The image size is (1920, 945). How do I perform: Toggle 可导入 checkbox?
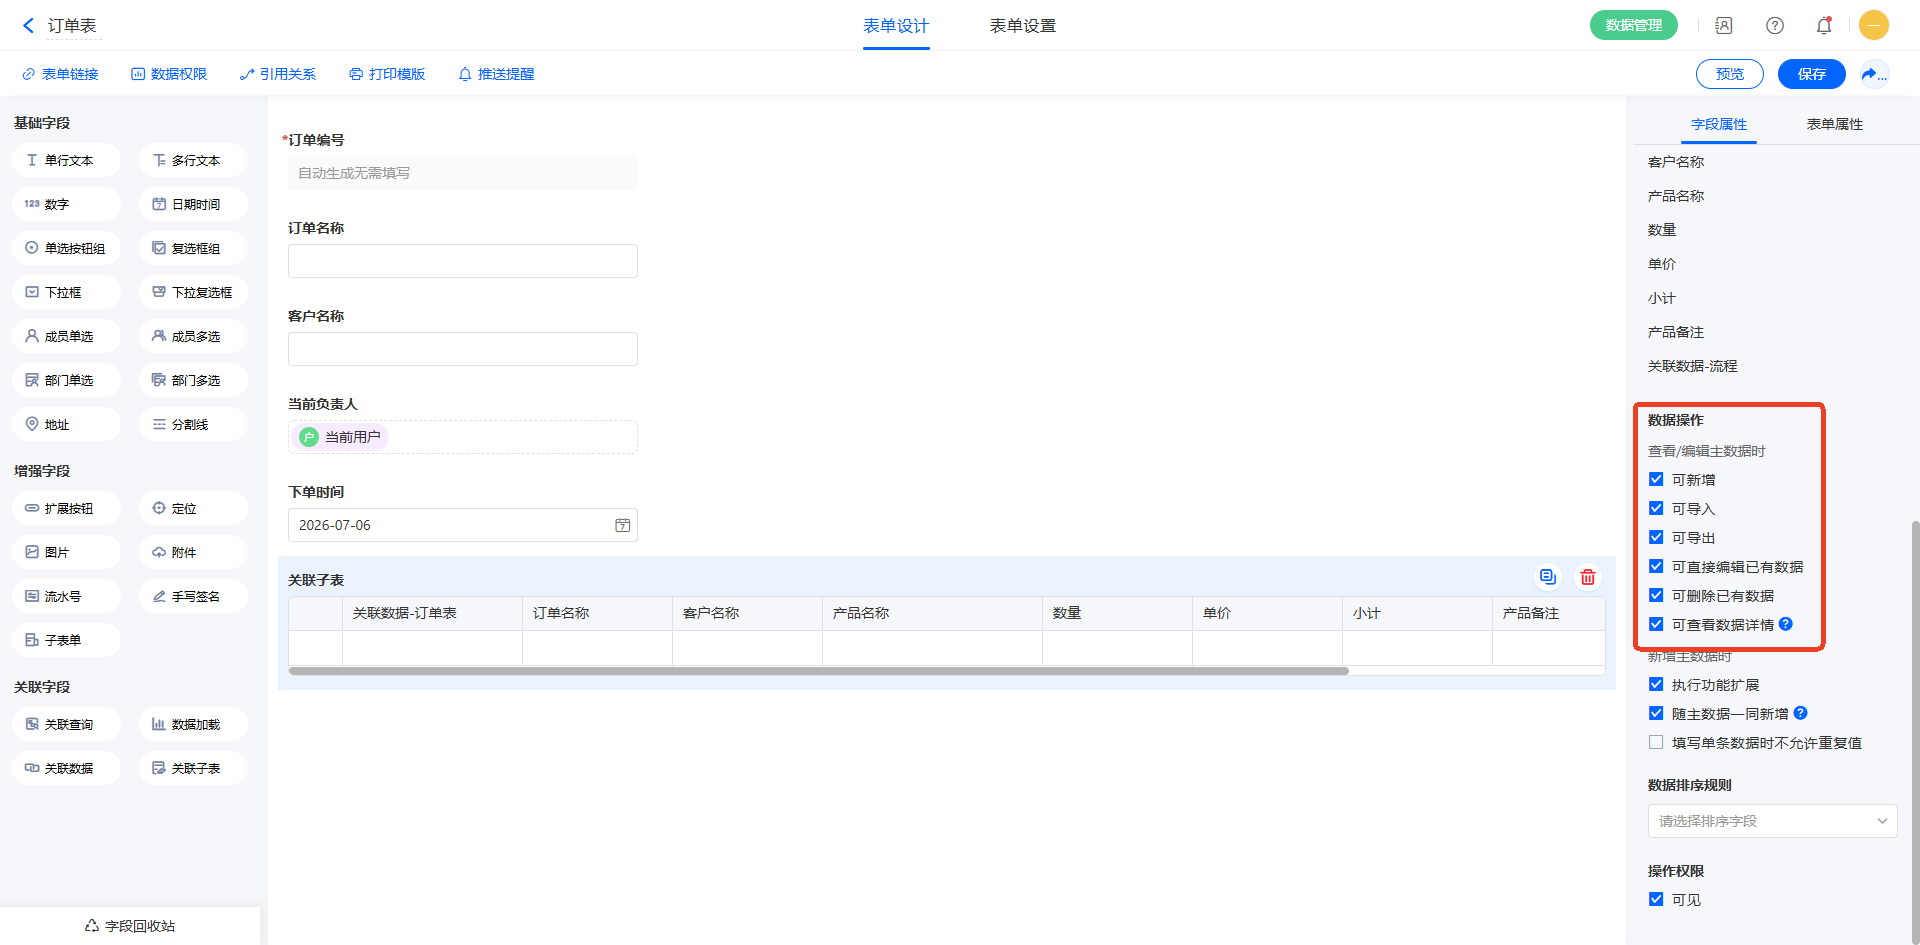coord(1656,509)
